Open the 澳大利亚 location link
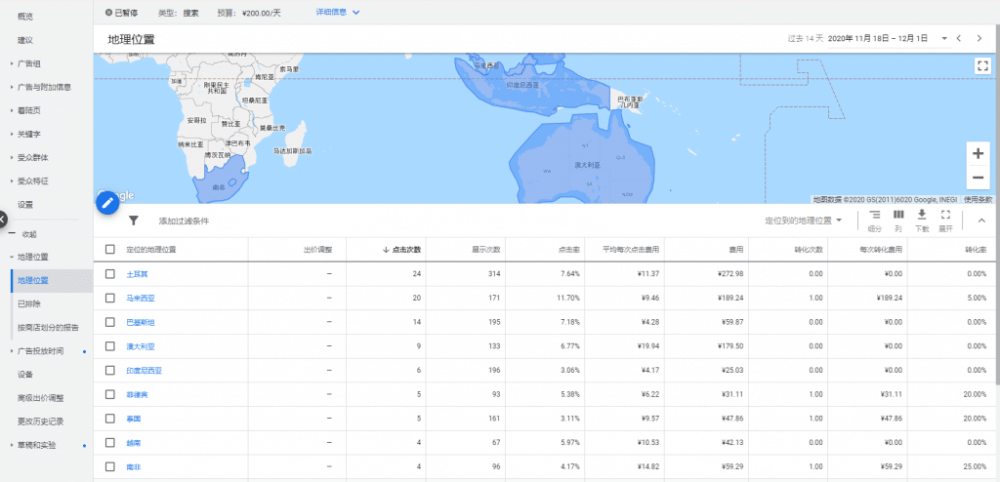 tap(140, 345)
